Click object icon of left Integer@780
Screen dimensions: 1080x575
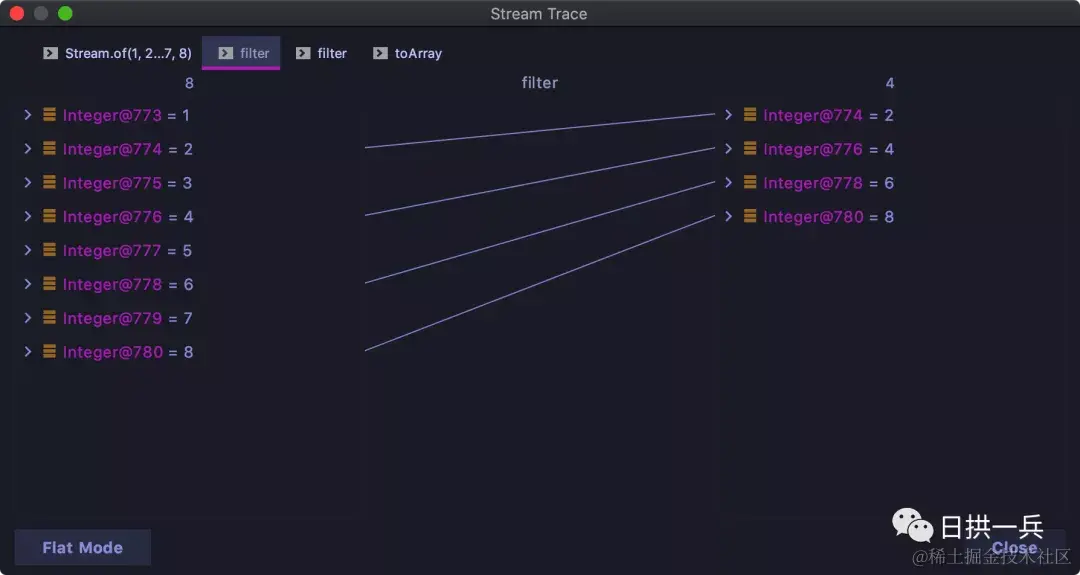click(50, 351)
